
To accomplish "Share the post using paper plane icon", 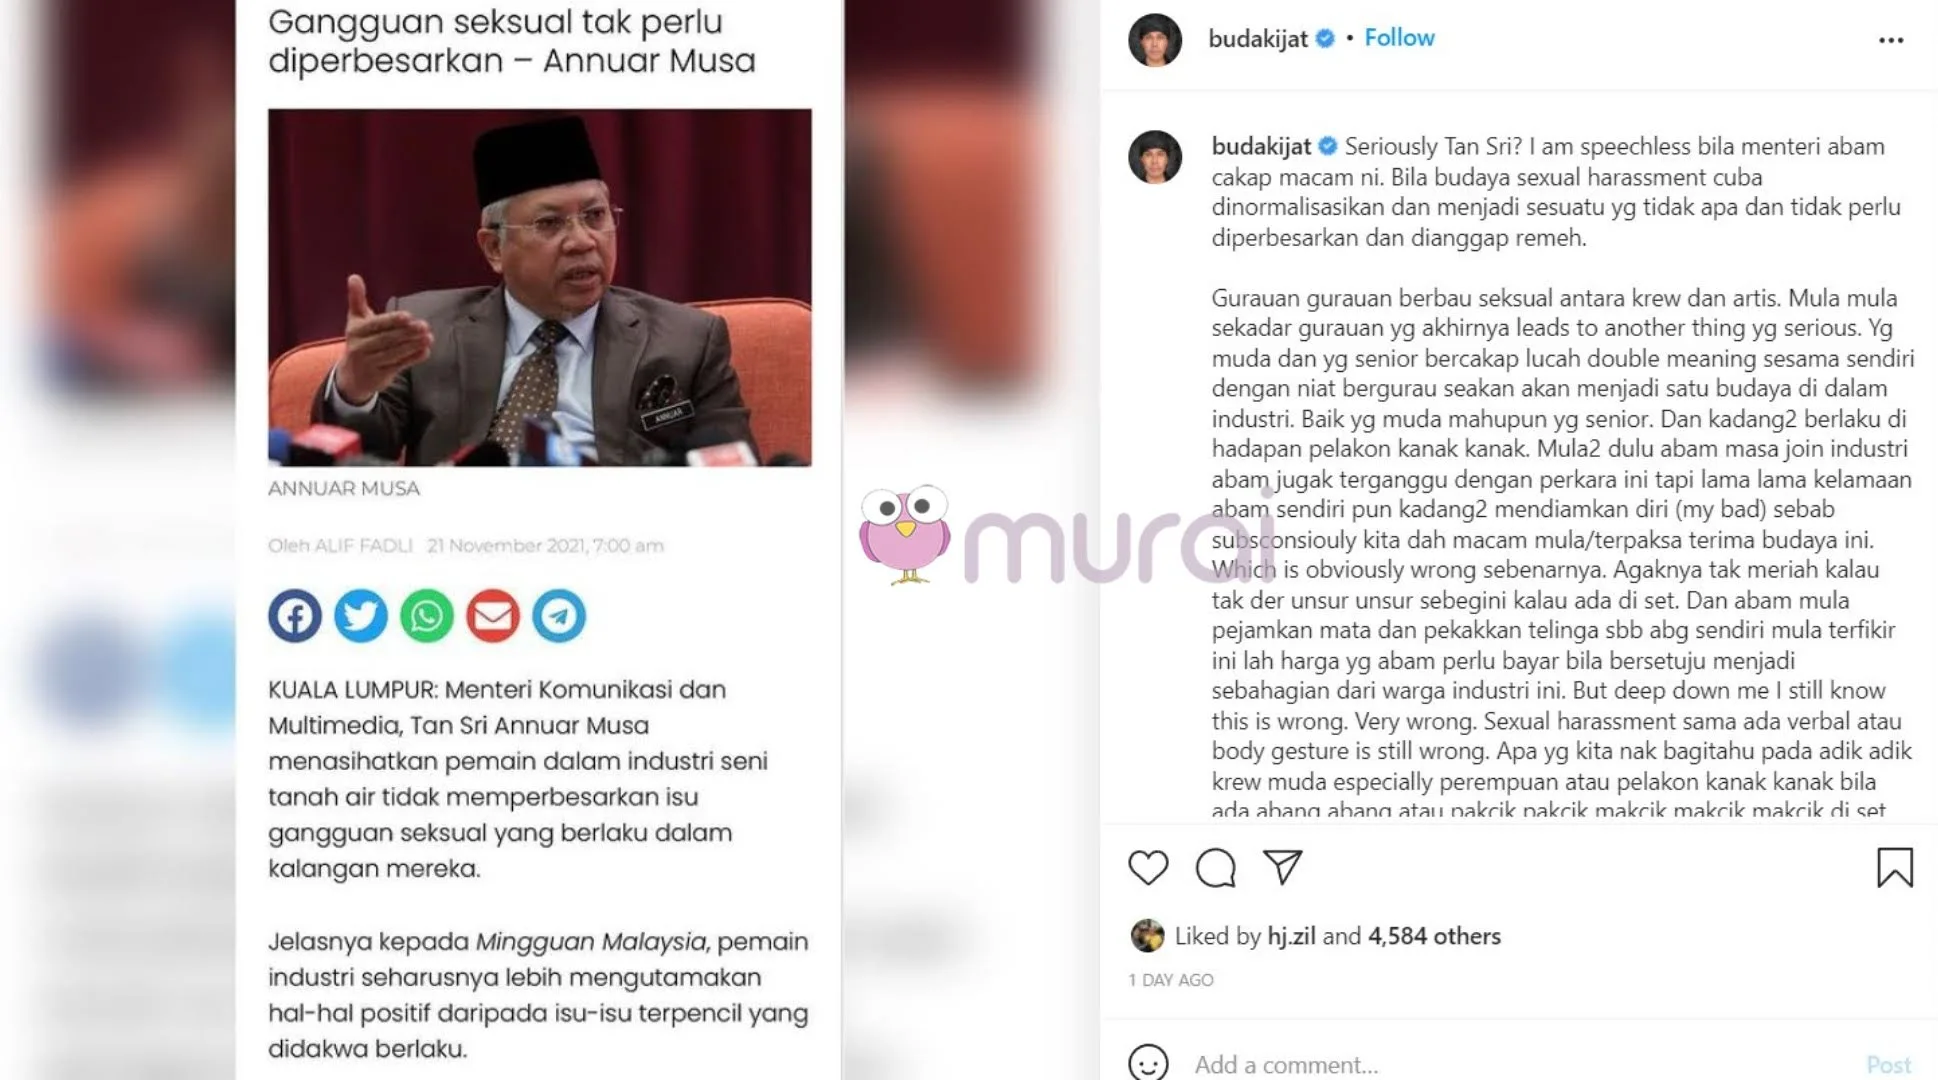I will coord(1282,867).
